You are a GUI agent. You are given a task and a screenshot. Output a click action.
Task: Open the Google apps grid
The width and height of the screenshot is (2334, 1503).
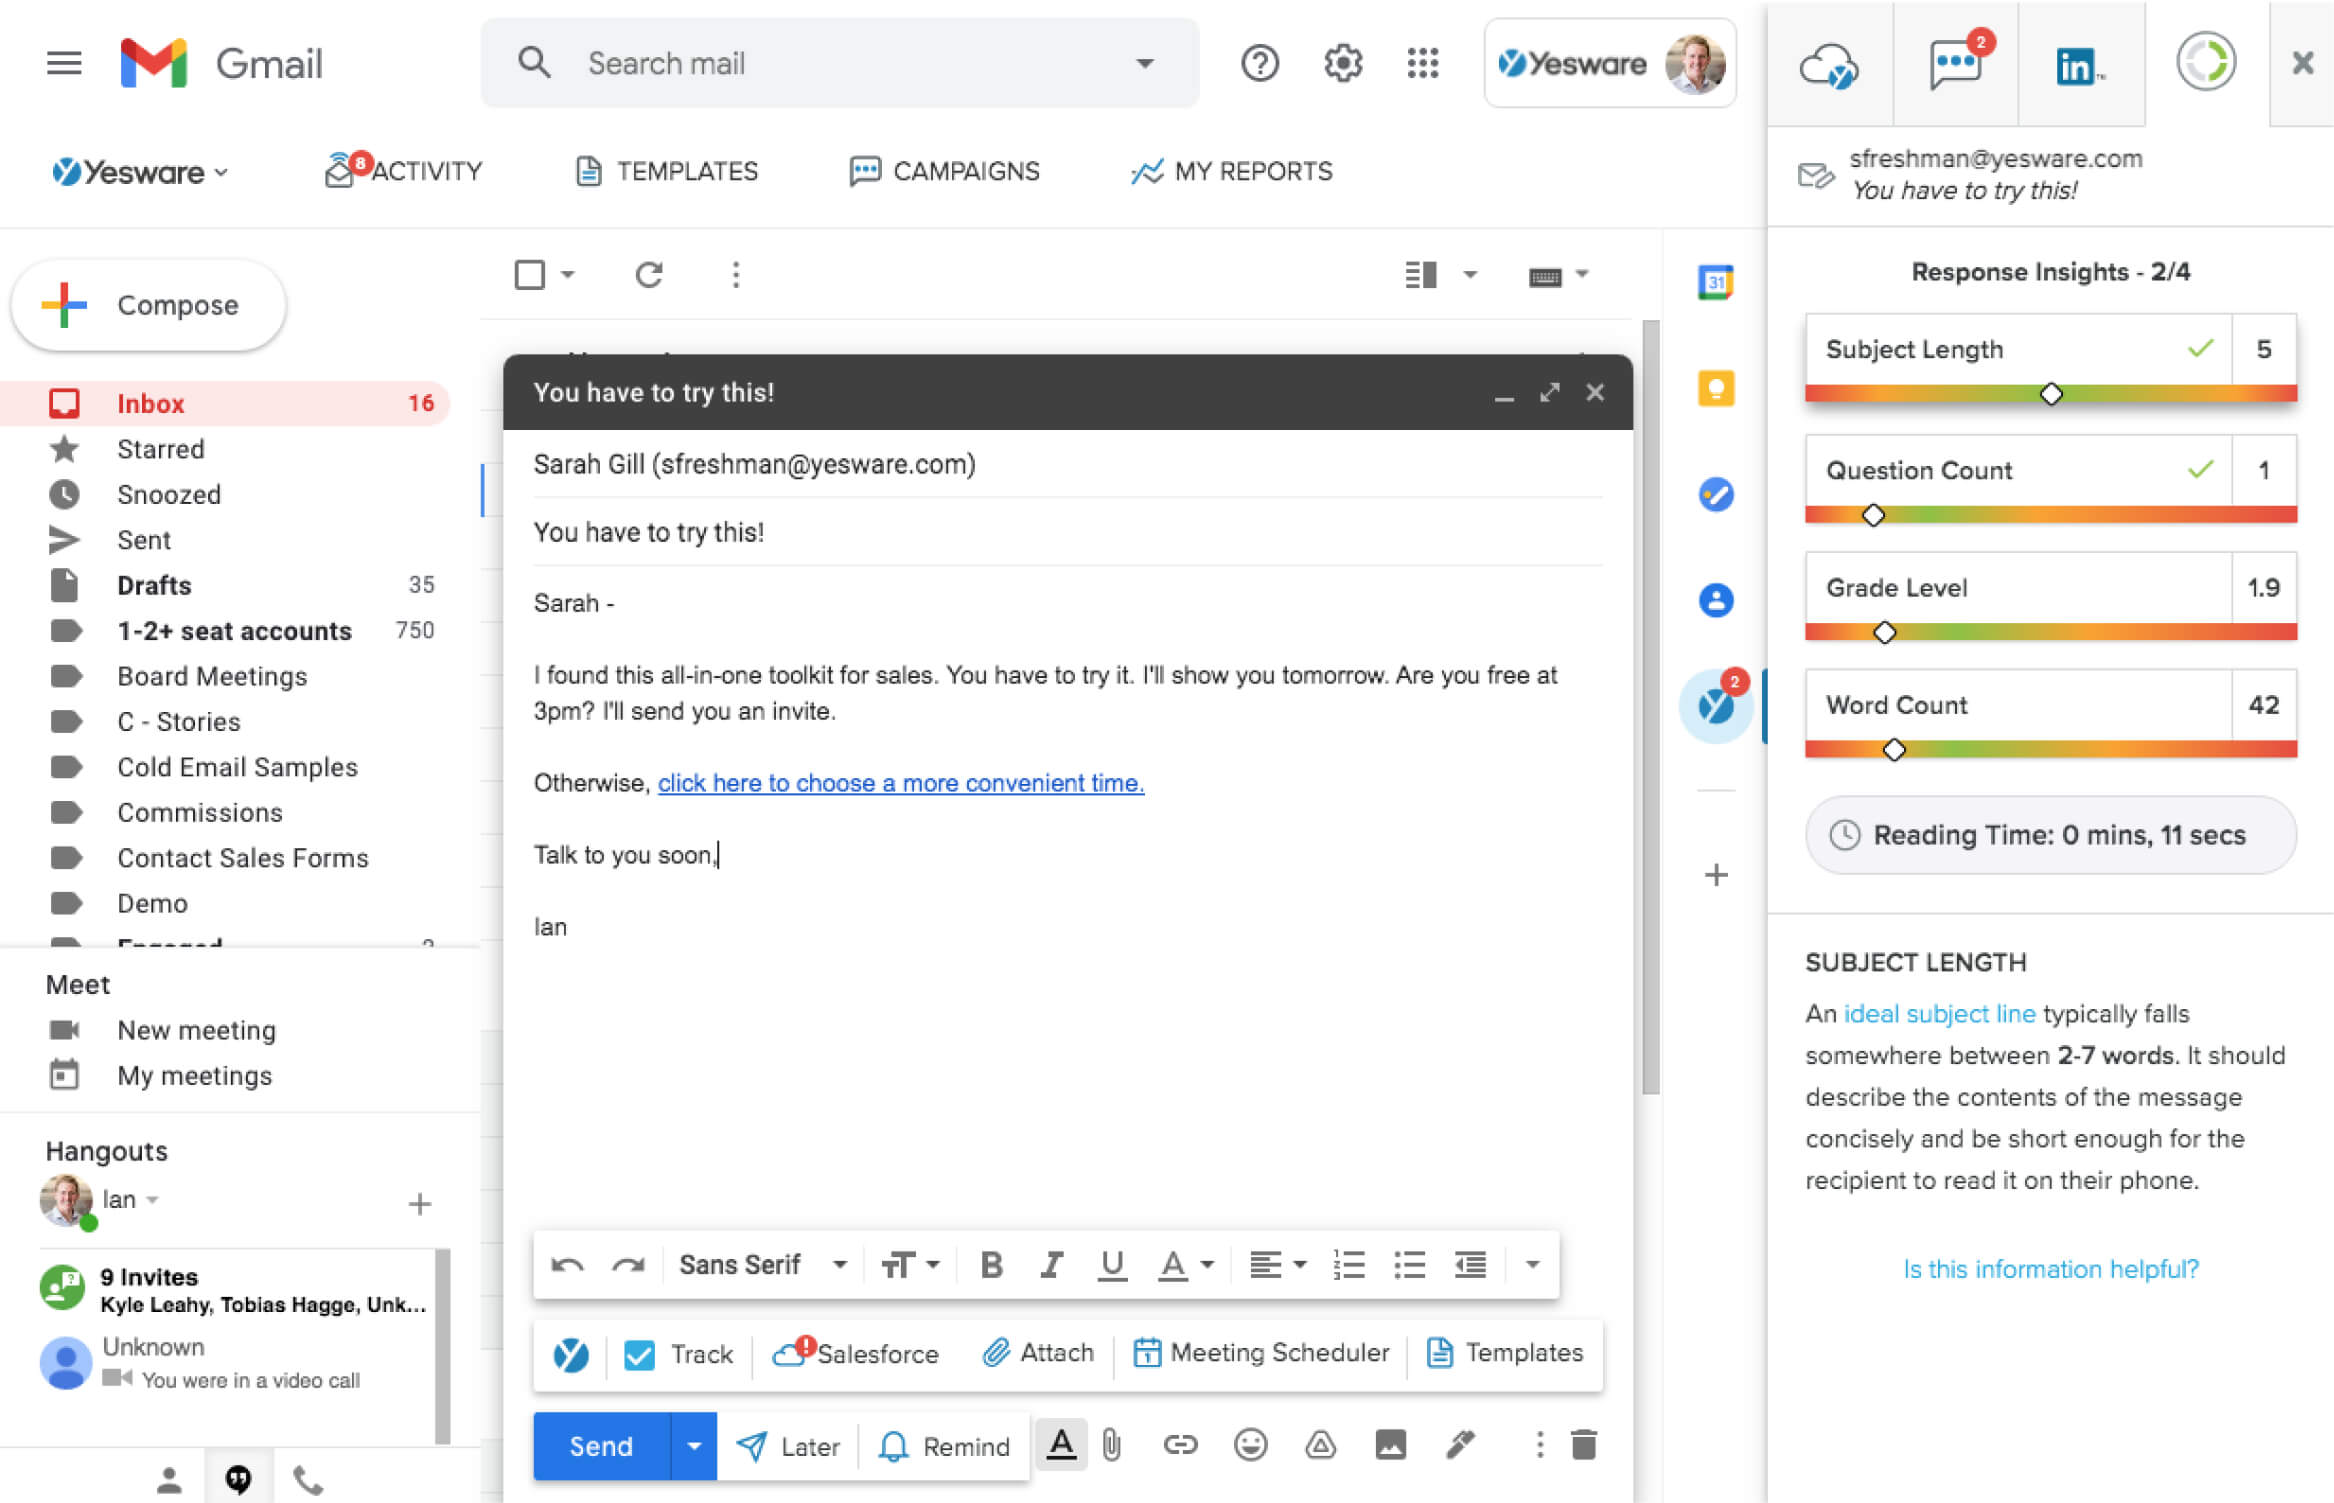pos(1422,64)
